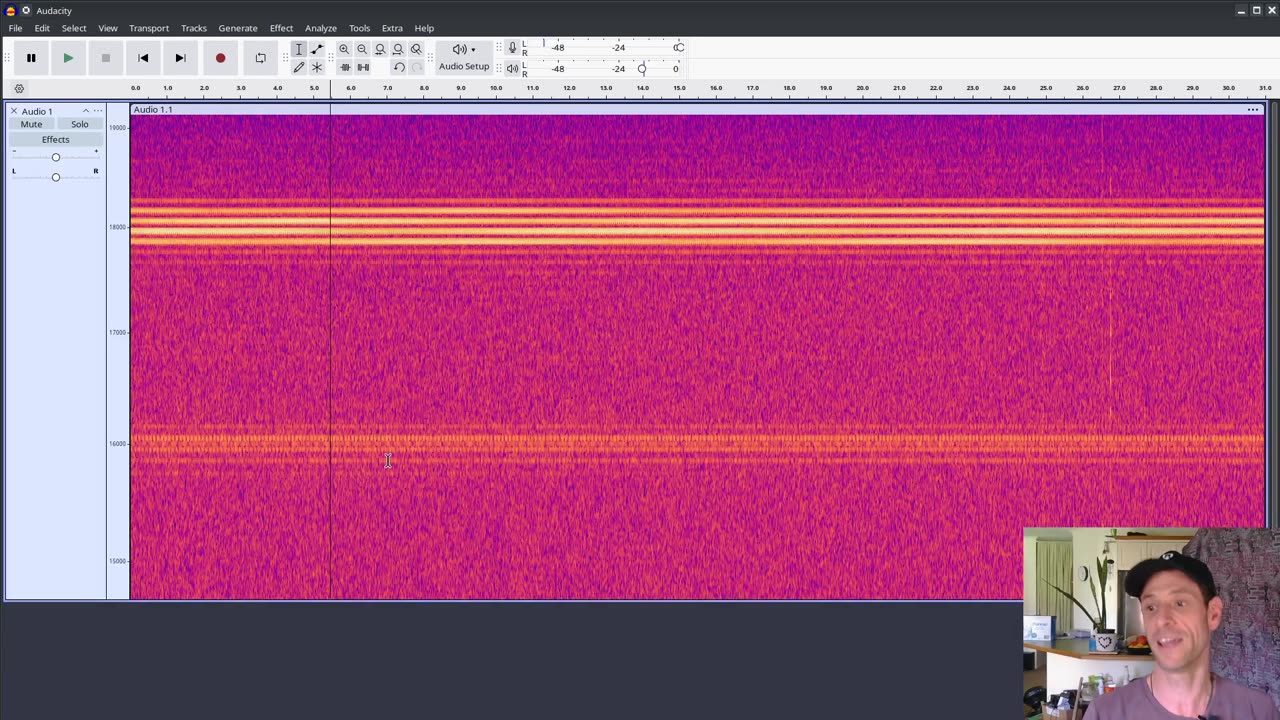This screenshot has height=720, width=1280.
Task: Open the View menu
Action: [x=107, y=28]
